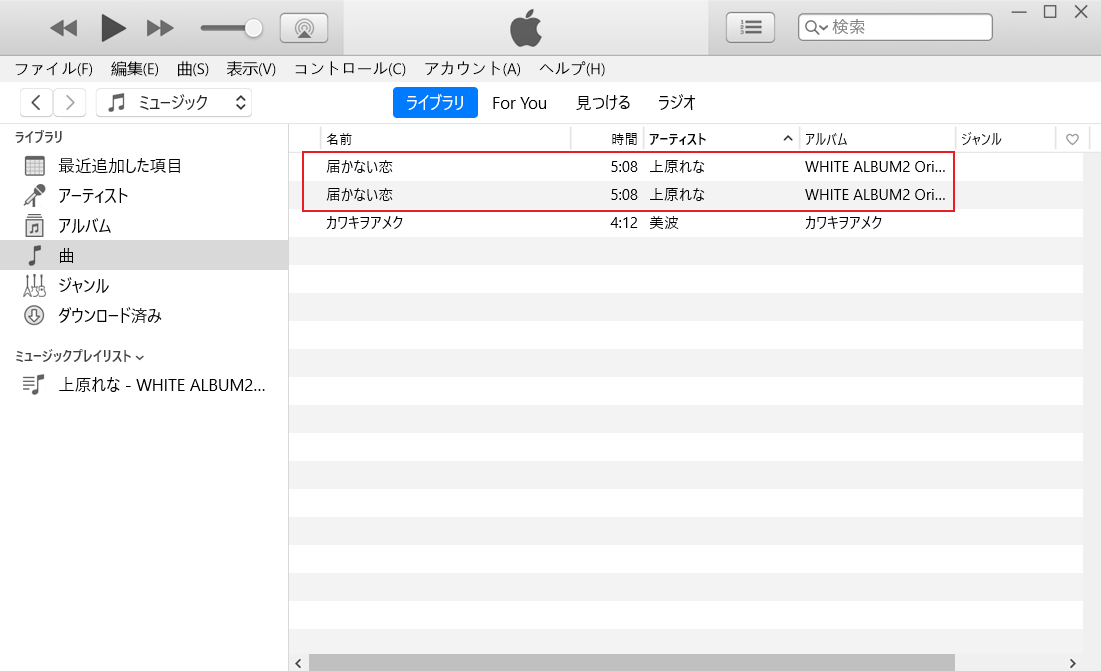This screenshot has height=671, width=1101.
Task: Sort by the アルバム column header
Action: pos(877,139)
